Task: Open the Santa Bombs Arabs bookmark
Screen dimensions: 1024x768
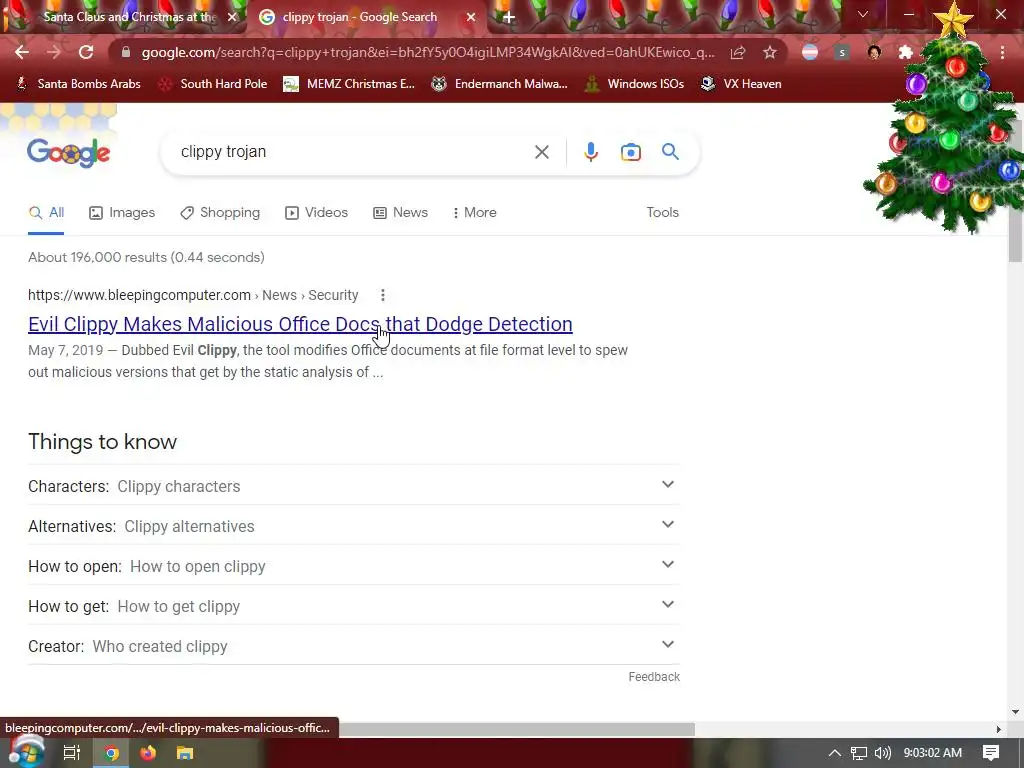Action: tap(78, 84)
